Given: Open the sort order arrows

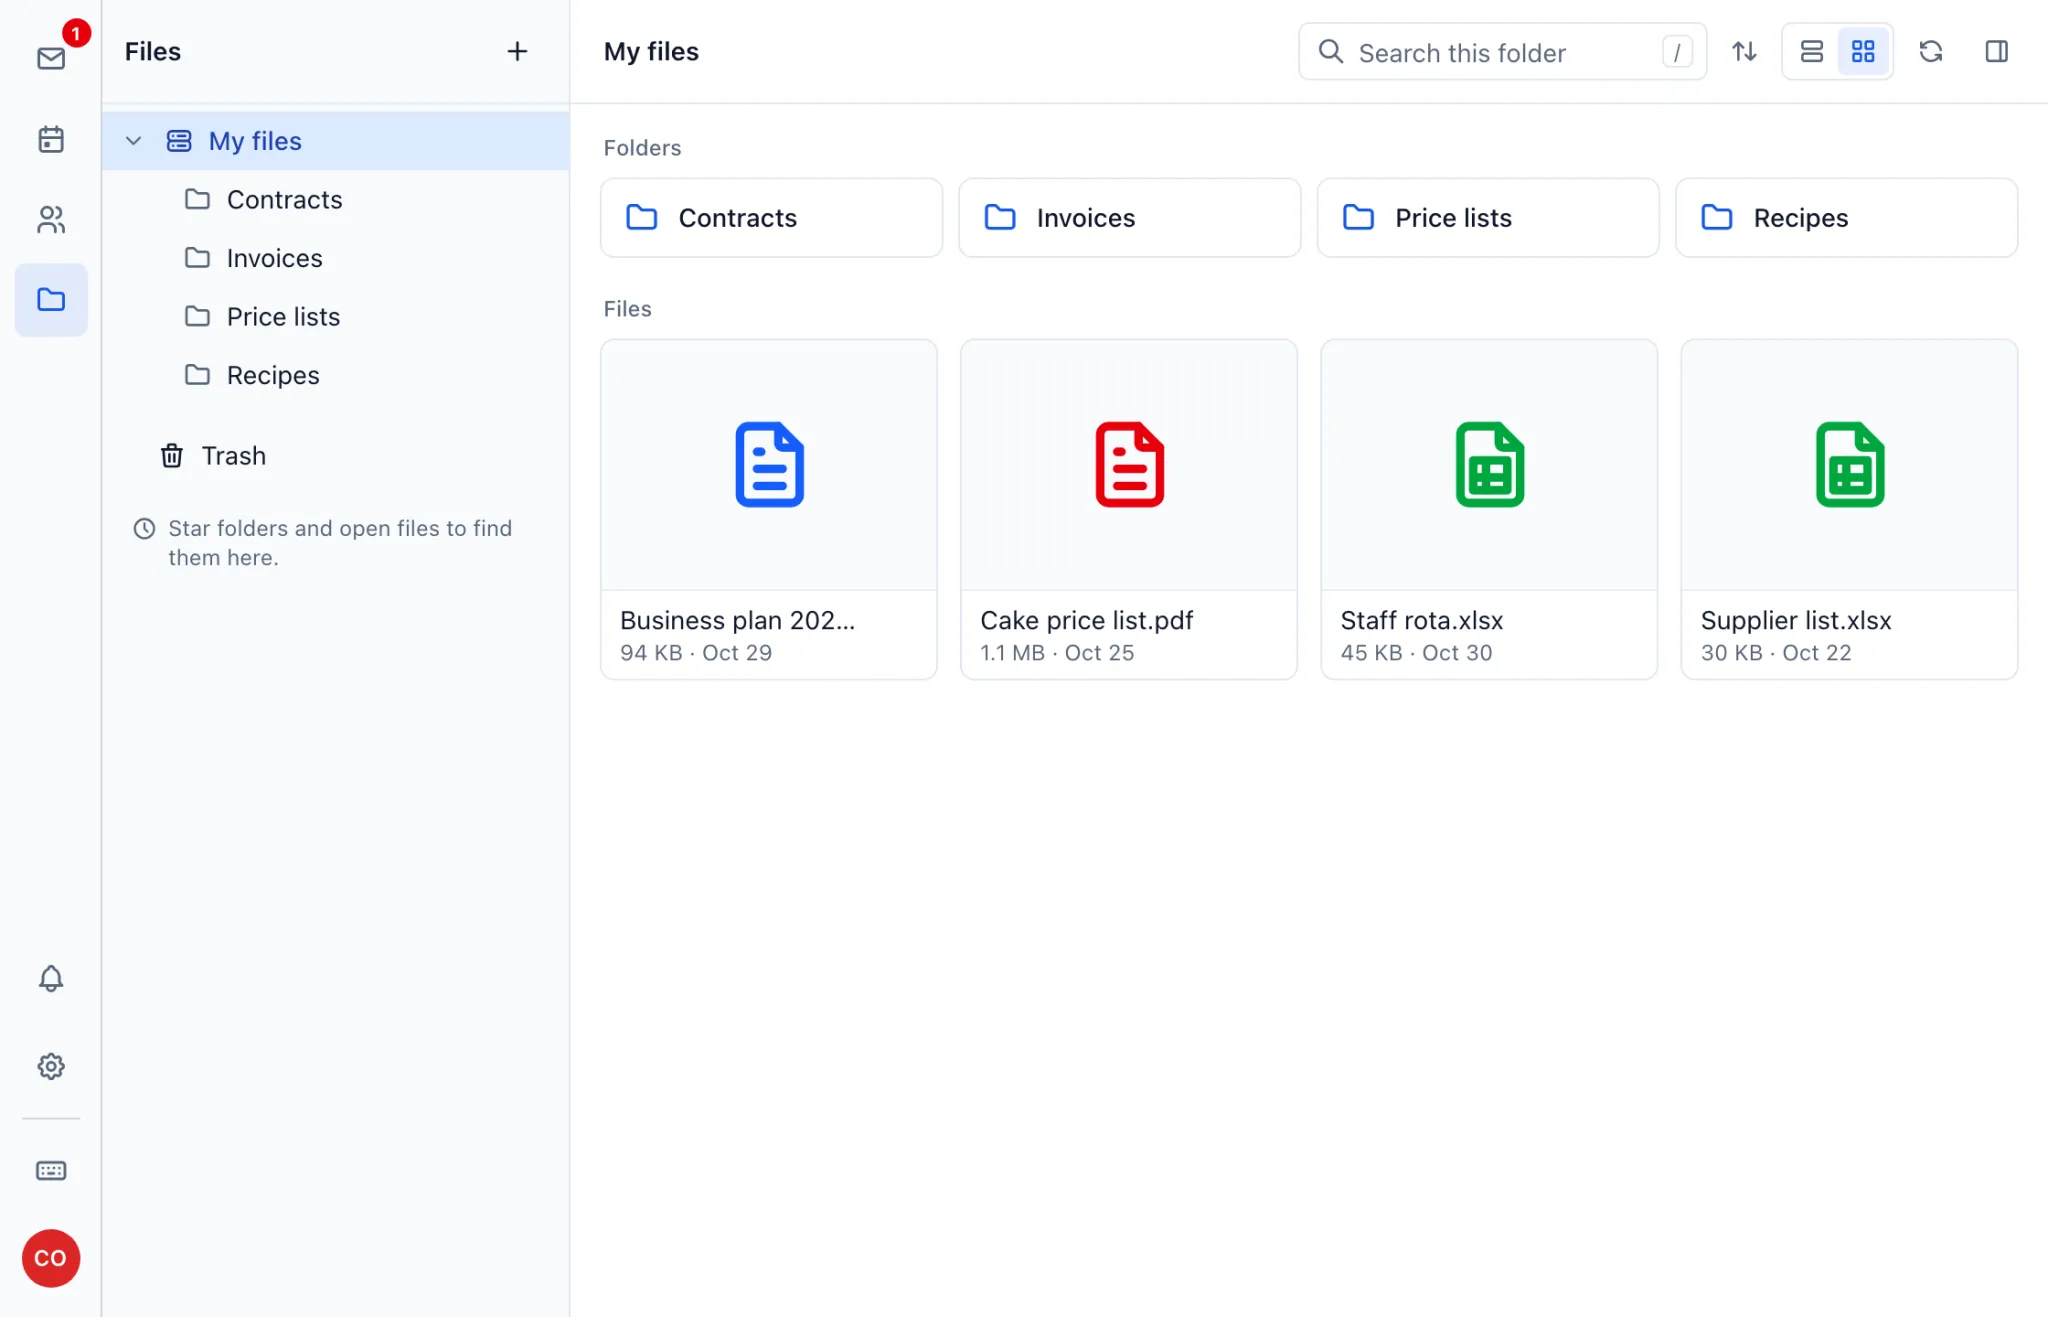Looking at the screenshot, I should pyautogui.click(x=1744, y=51).
